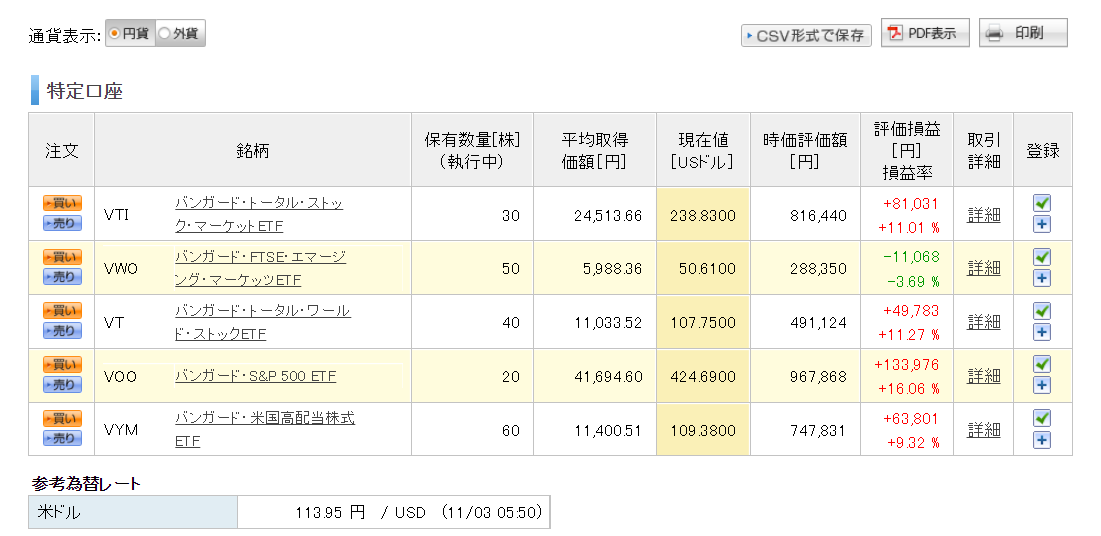Click the green checkmark register icon for VTI
Screen dimensions: 1101x536
click(1042, 203)
